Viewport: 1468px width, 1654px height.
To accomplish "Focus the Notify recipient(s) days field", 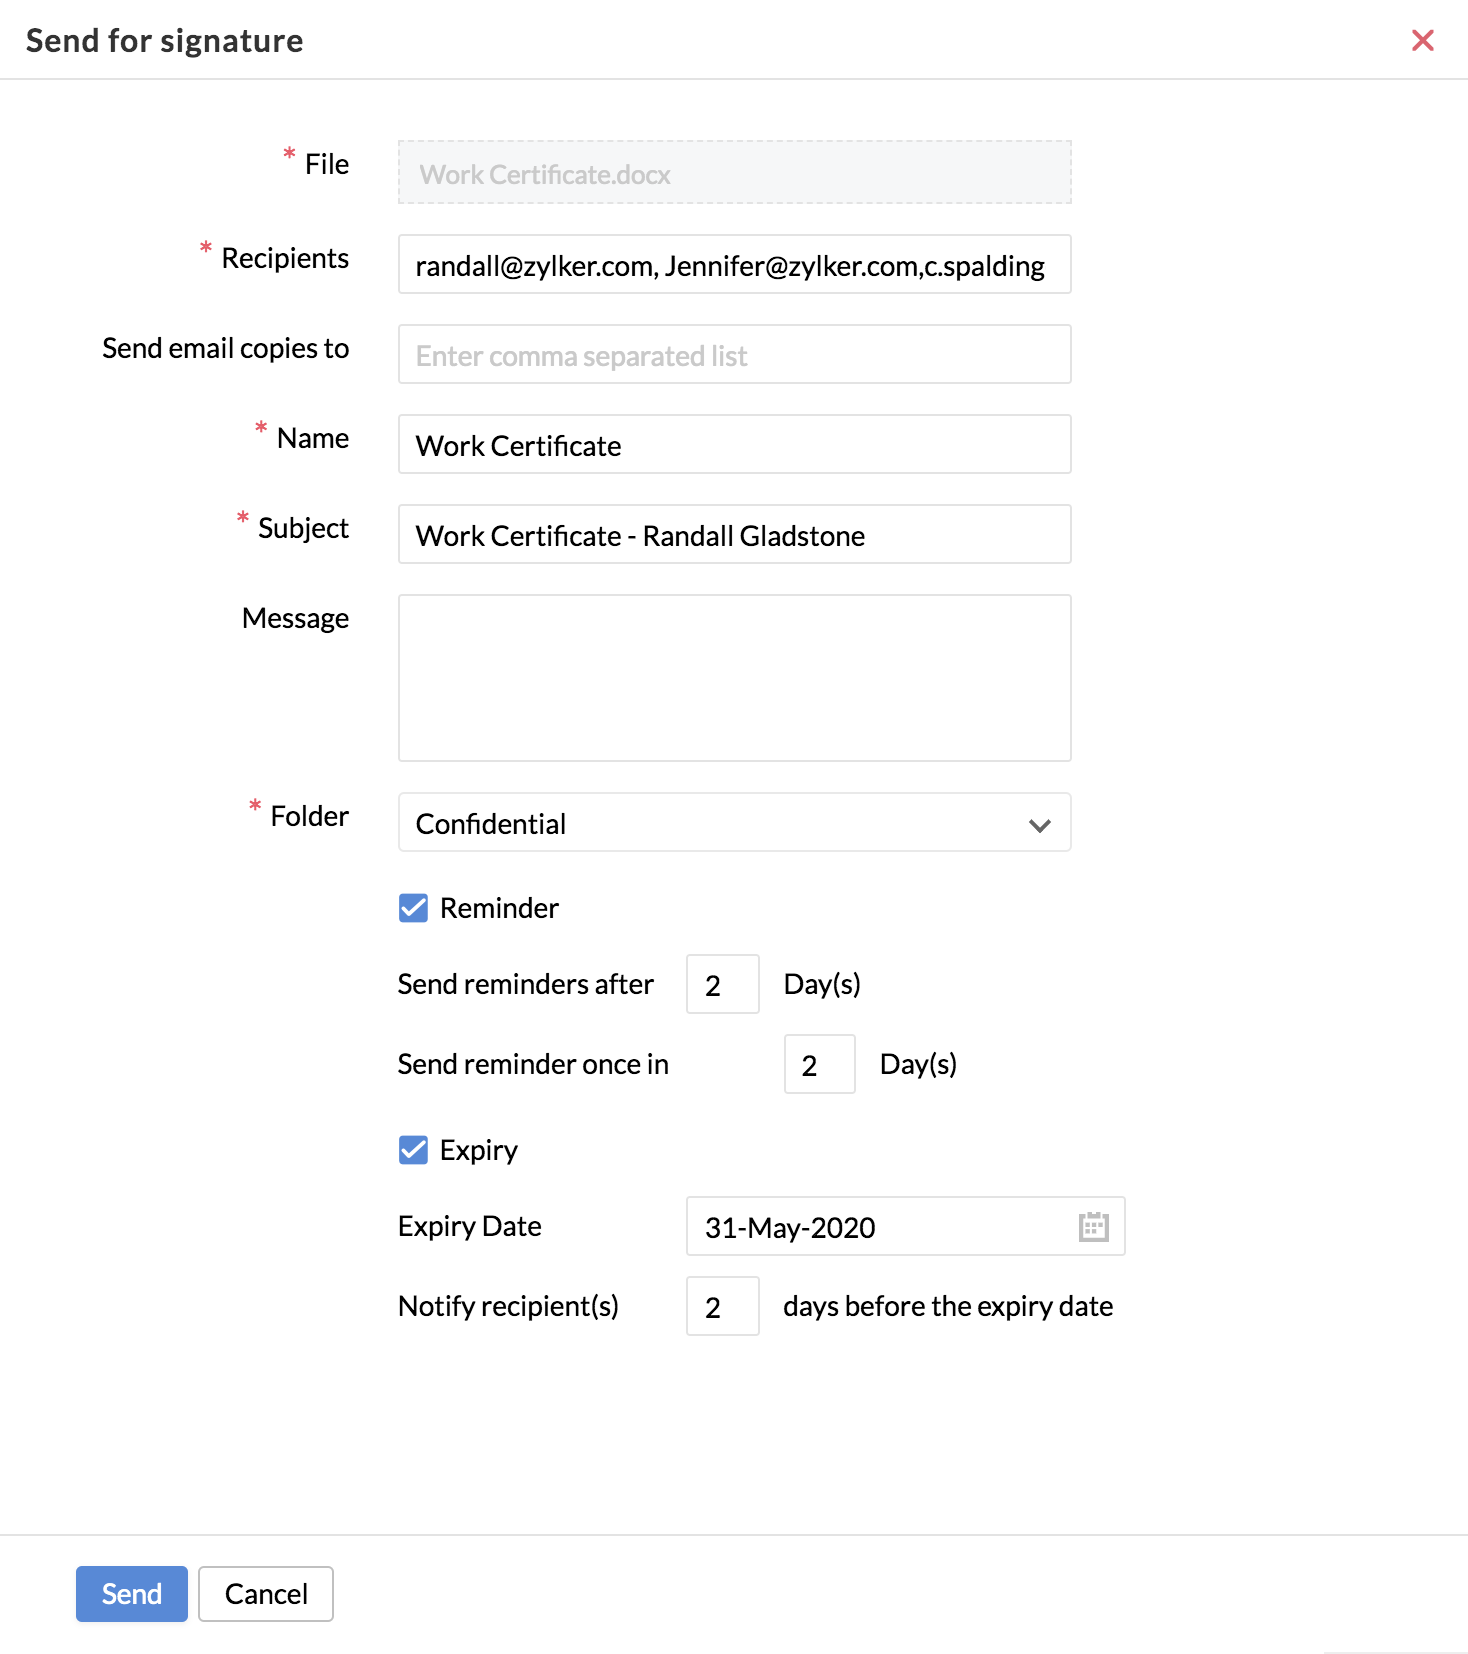I will click(723, 1306).
